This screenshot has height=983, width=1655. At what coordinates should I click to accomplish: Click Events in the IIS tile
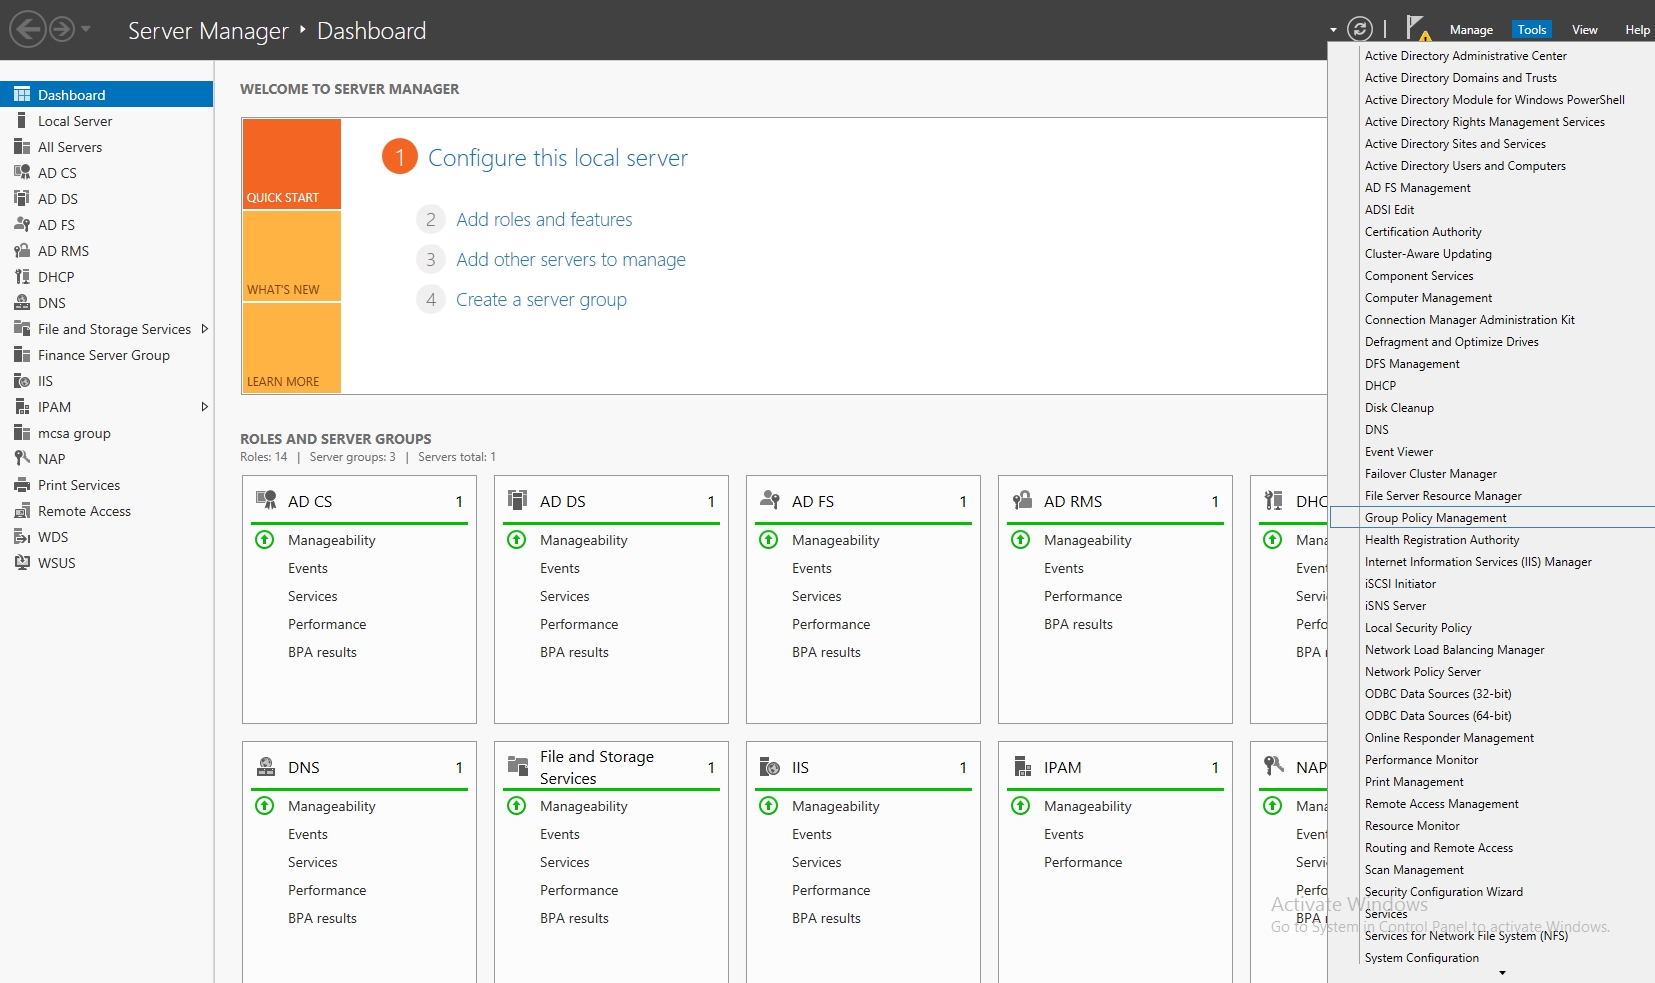[x=811, y=834]
